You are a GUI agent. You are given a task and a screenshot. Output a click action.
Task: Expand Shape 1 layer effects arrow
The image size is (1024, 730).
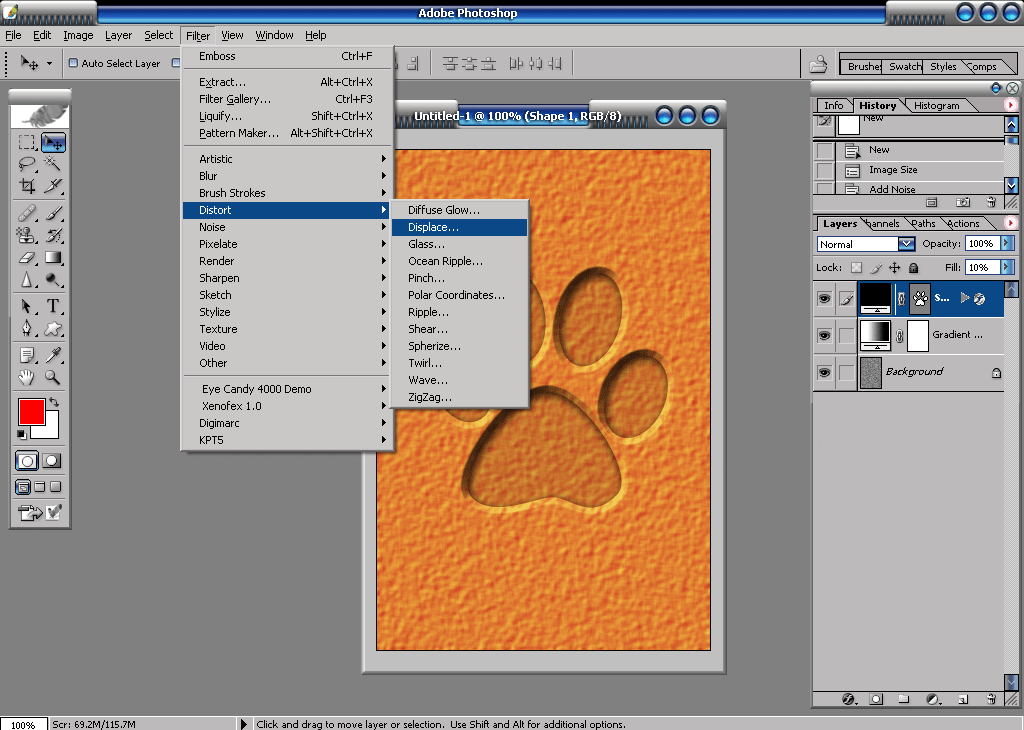coord(964,298)
